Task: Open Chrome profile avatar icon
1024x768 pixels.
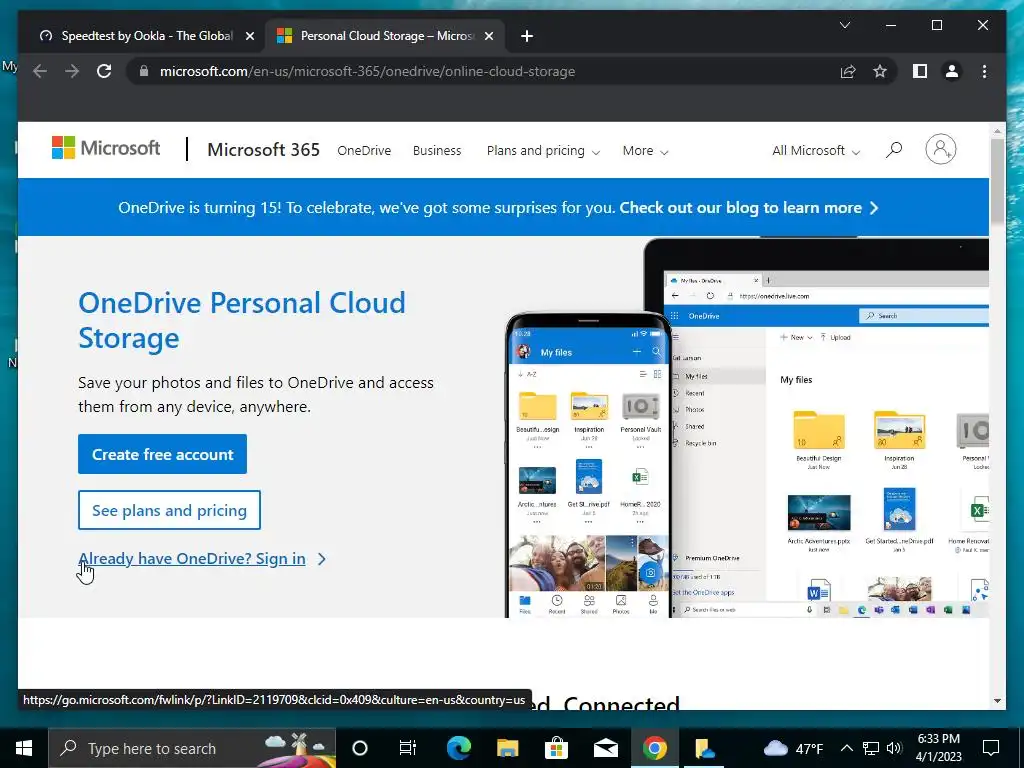Action: [952, 71]
